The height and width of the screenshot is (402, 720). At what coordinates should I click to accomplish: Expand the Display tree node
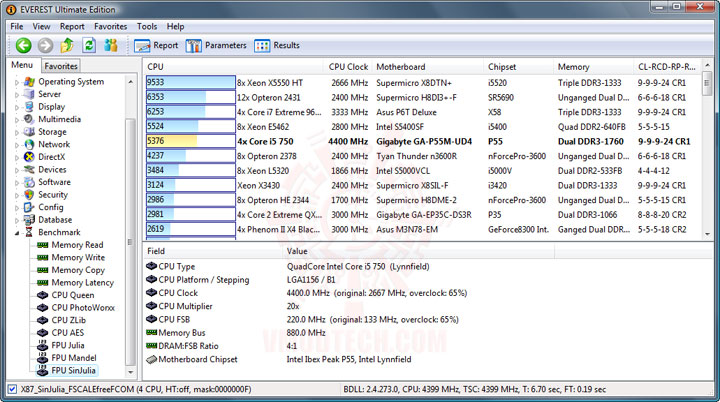[17, 107]
